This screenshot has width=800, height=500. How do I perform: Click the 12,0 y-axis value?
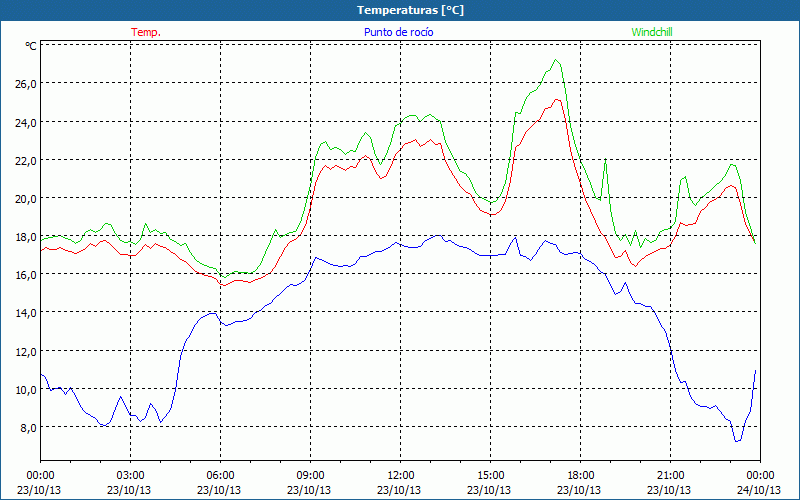click(26, 352)
